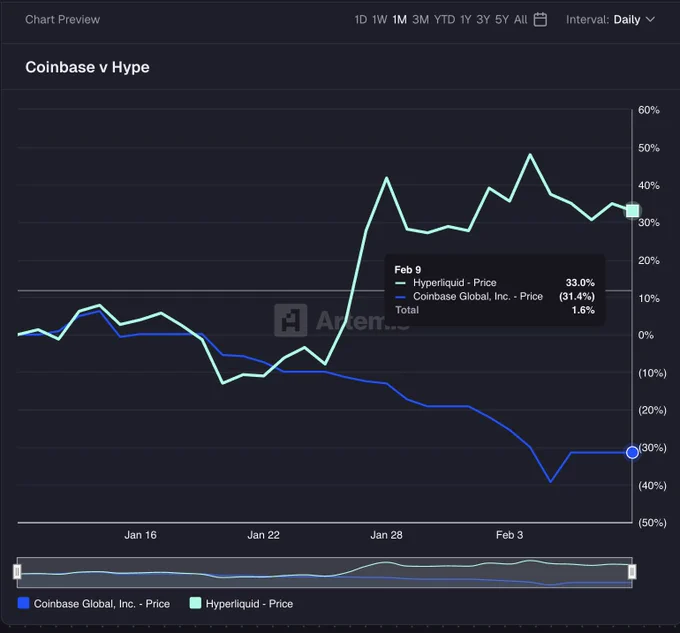Screen dimensions: 680x633
Task: Select the 1Y time range
Action: click(x=465, y=20)
